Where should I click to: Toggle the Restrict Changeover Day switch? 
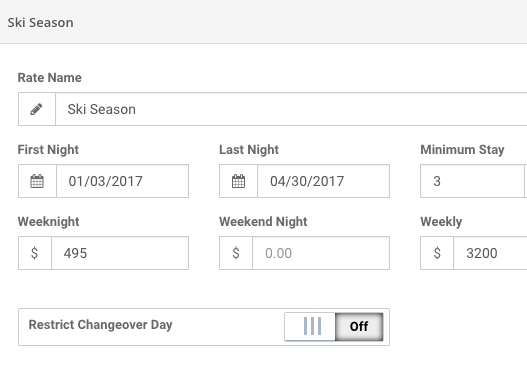pos(334,327)
